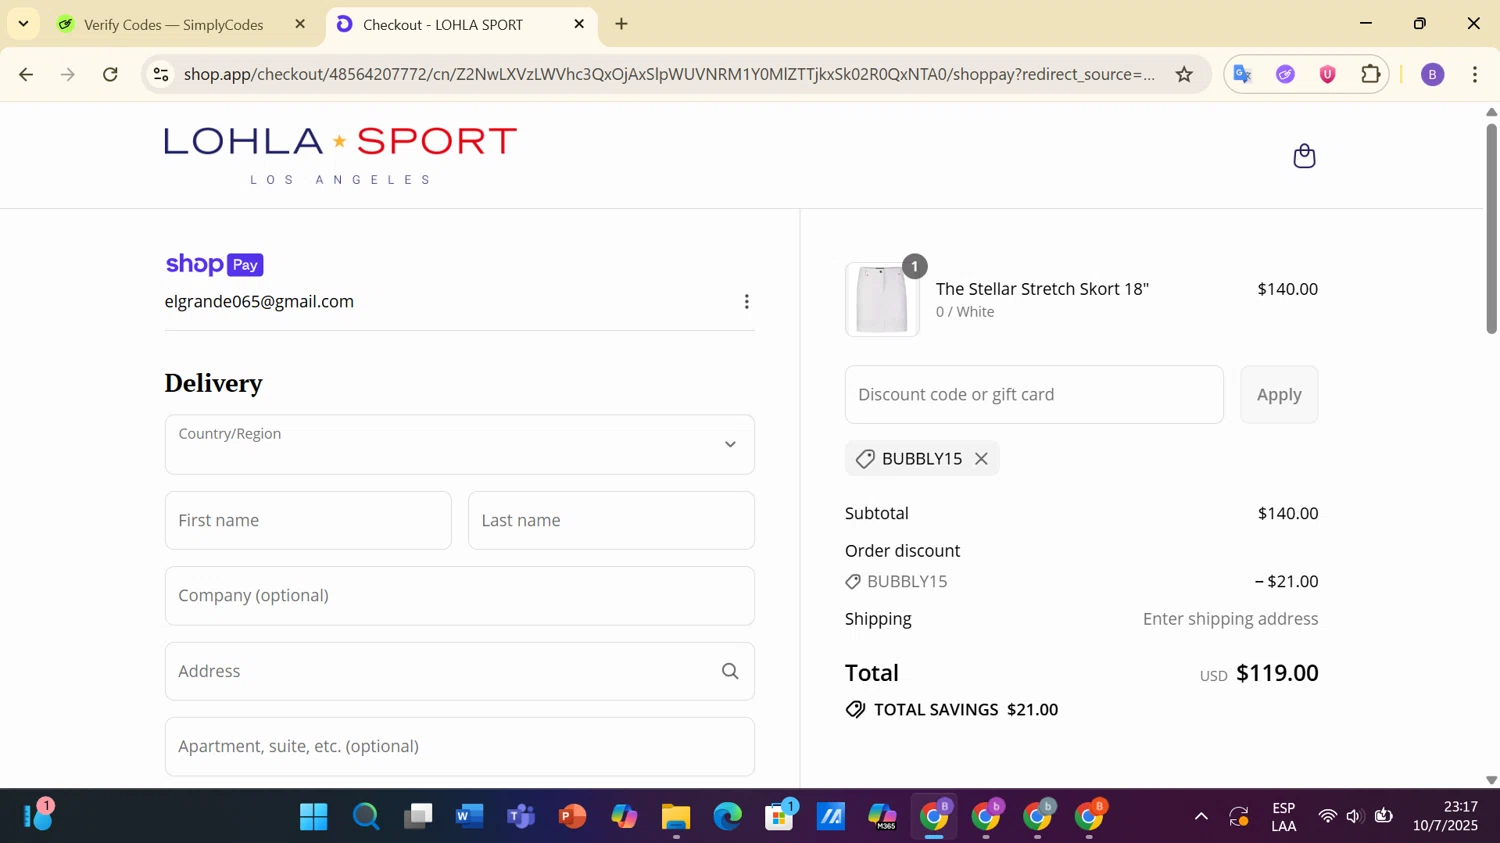Image resolution: width=1500 pixels, height=843 pixels.
Task: Focus the Apartment, suite field
Action: click(460, 747)
